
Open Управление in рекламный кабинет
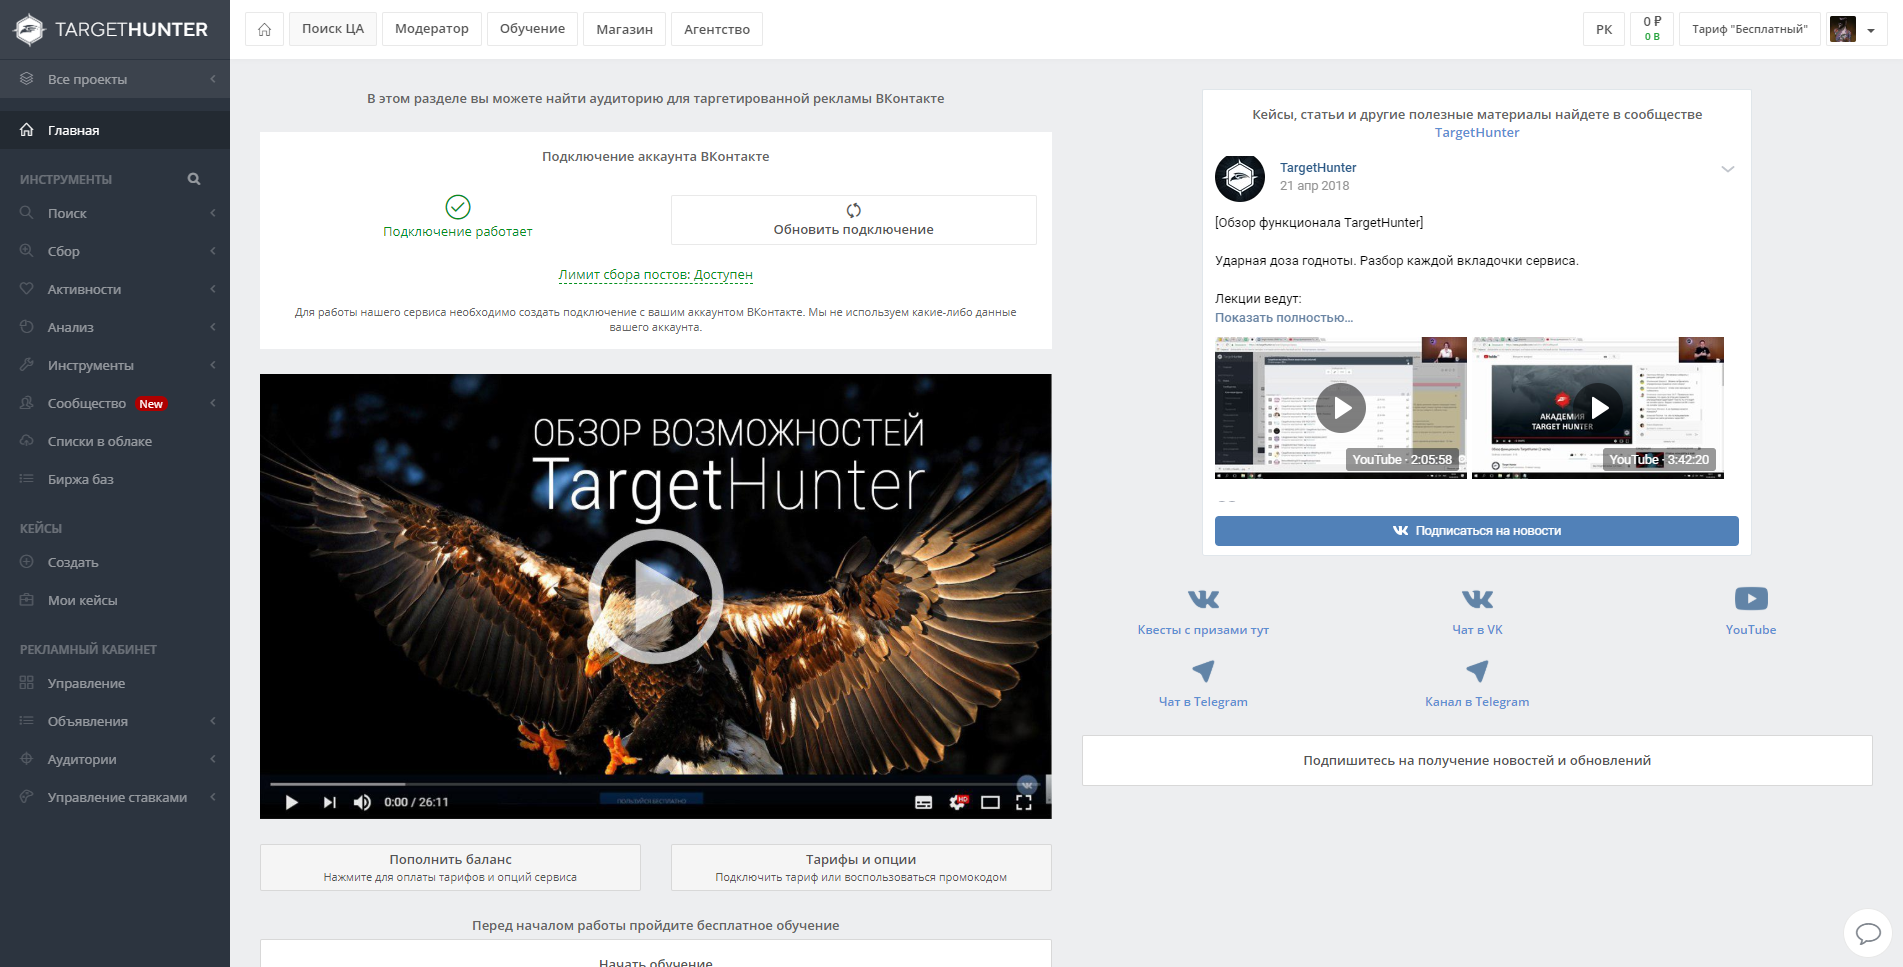[x=115, y=683]
